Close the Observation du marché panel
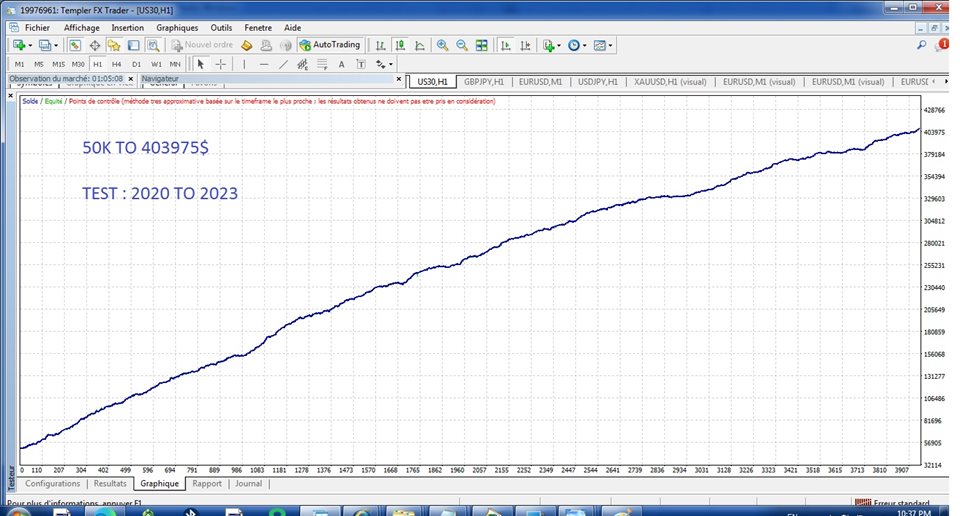This screenshot has width=960, height=516. 130,79
